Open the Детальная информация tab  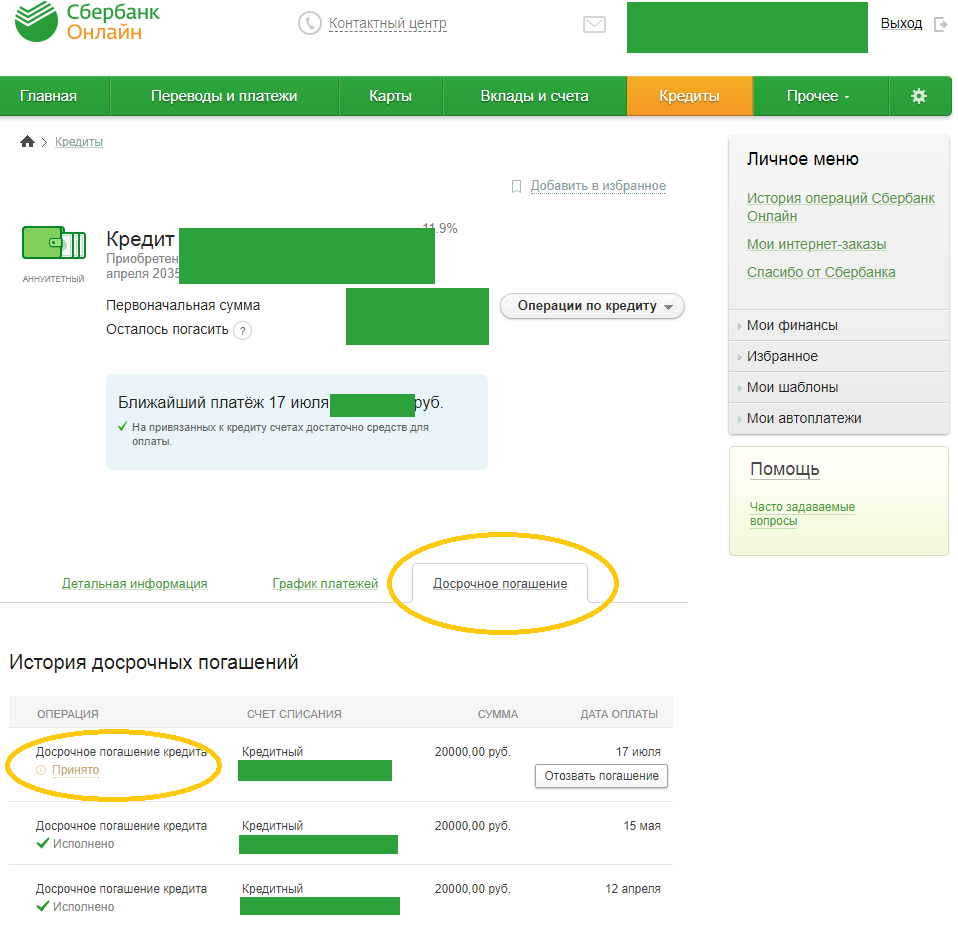coord(135,583)
